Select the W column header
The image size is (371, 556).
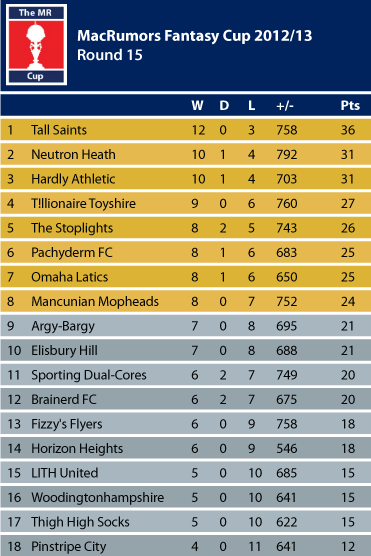(197, 106)
